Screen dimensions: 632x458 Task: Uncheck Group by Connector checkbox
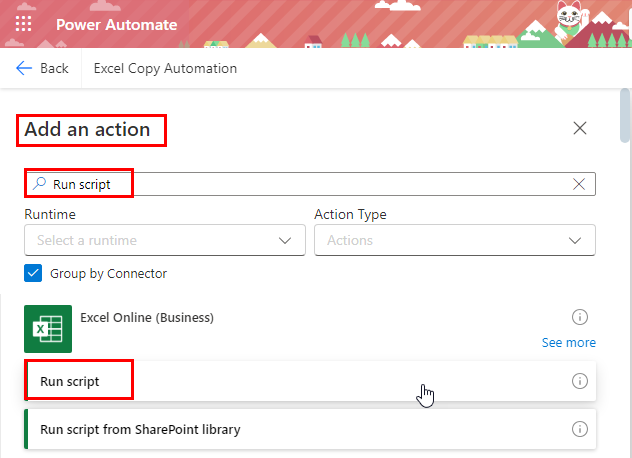(x=33, y=273)
